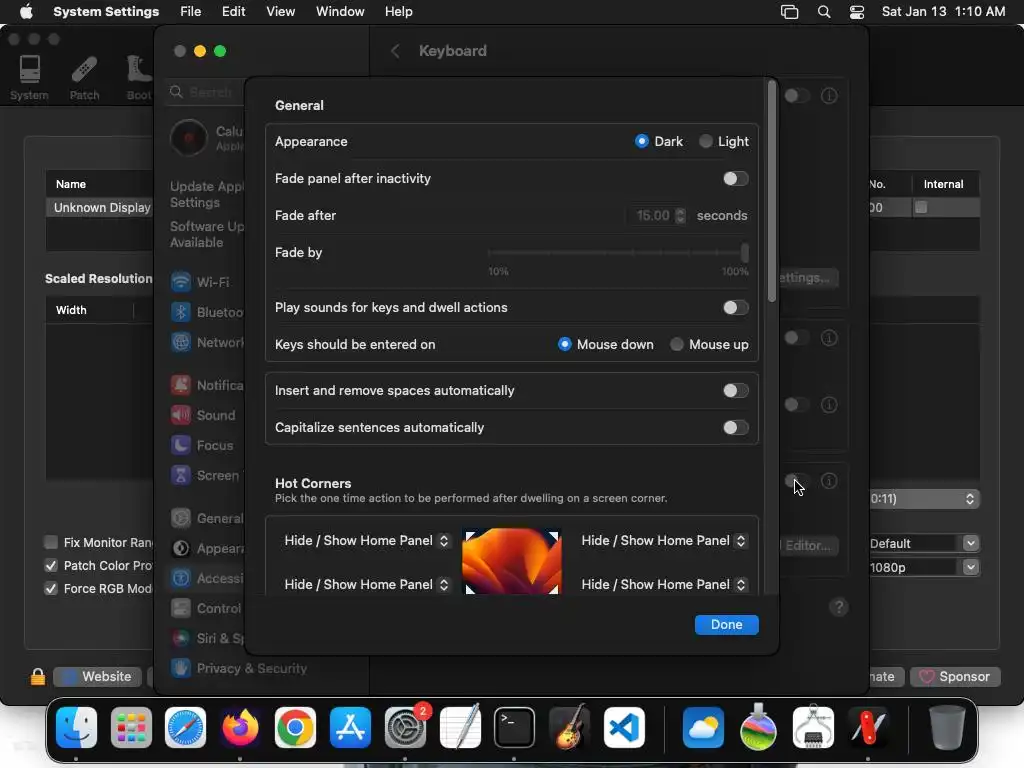Open Finder from the Dock
Screen dimensions: 1024x768
pos(76,727)
